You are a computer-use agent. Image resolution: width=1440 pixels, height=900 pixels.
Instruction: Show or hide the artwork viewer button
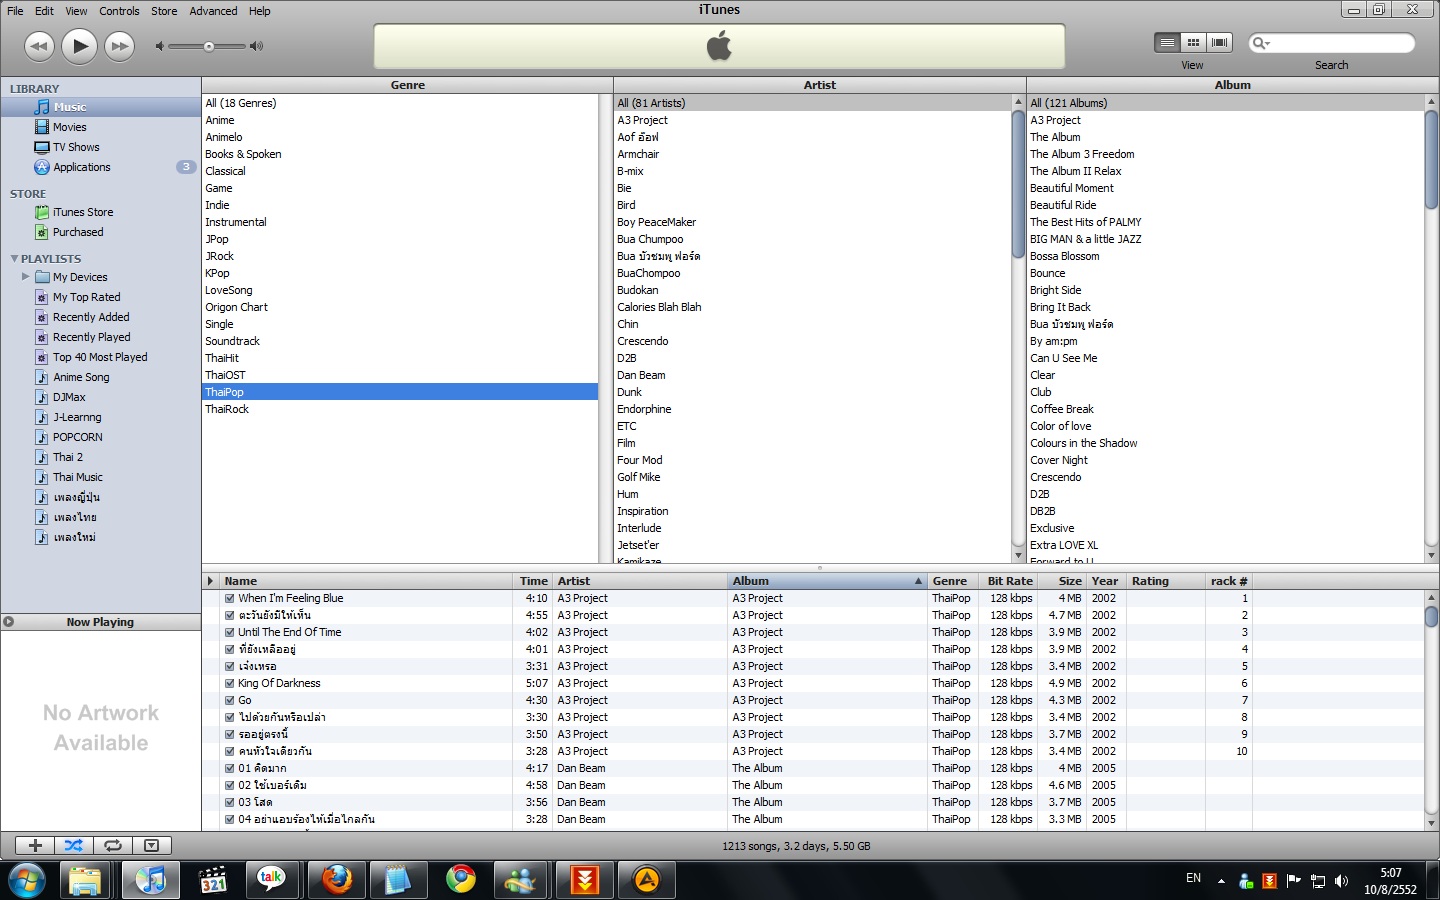pyautogui.click(x=151, y=845)
